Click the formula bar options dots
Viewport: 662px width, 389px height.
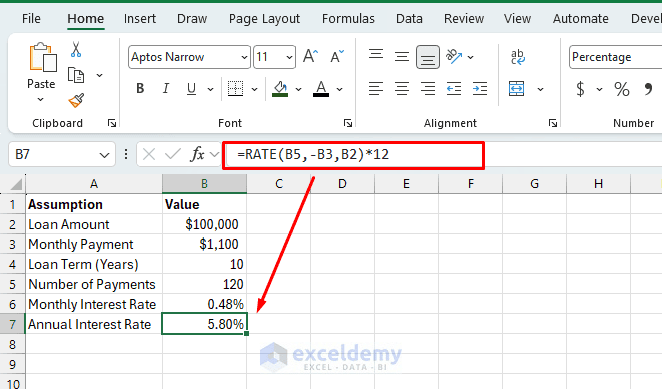pyautogui.click(x=126, y=154)
